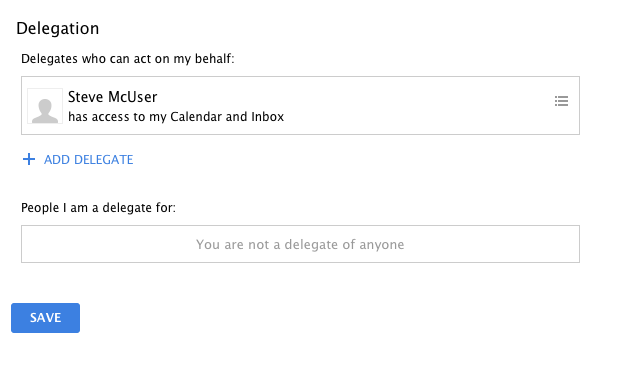Click the 'You are not a delegate of anyone' message

(300, 245)
